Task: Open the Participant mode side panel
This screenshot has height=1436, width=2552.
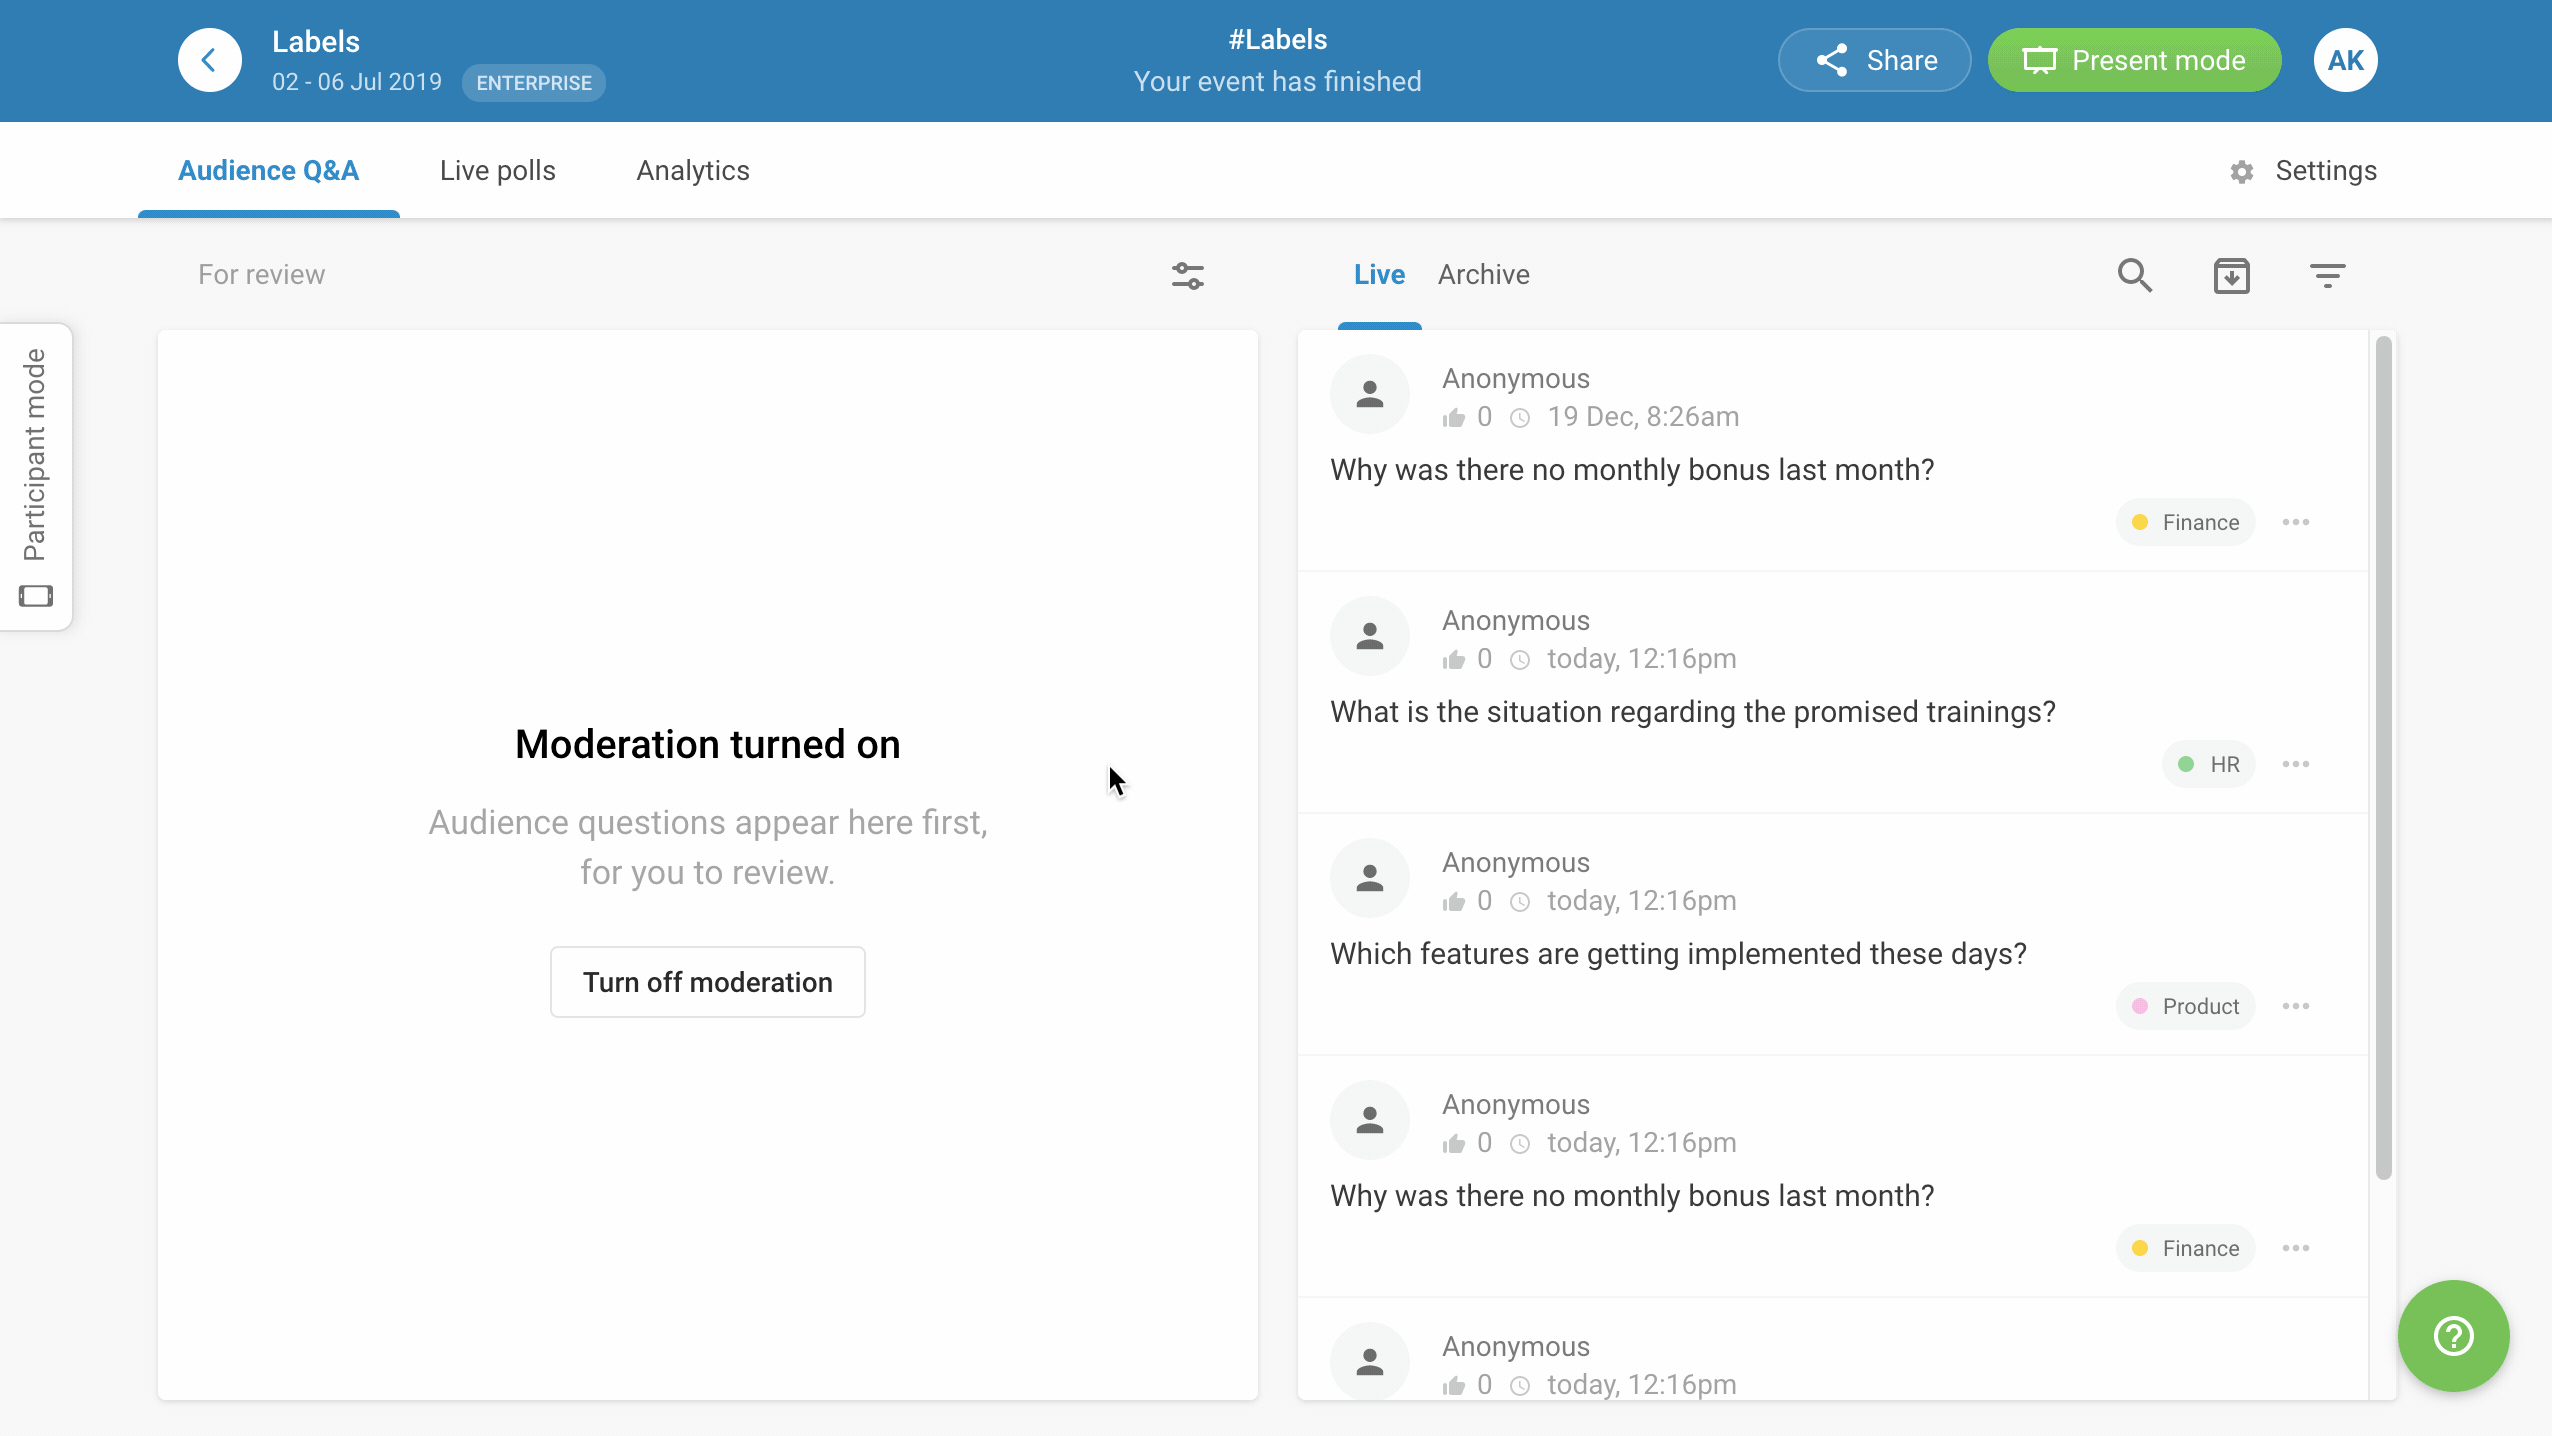Action: (x=36, y=477)
